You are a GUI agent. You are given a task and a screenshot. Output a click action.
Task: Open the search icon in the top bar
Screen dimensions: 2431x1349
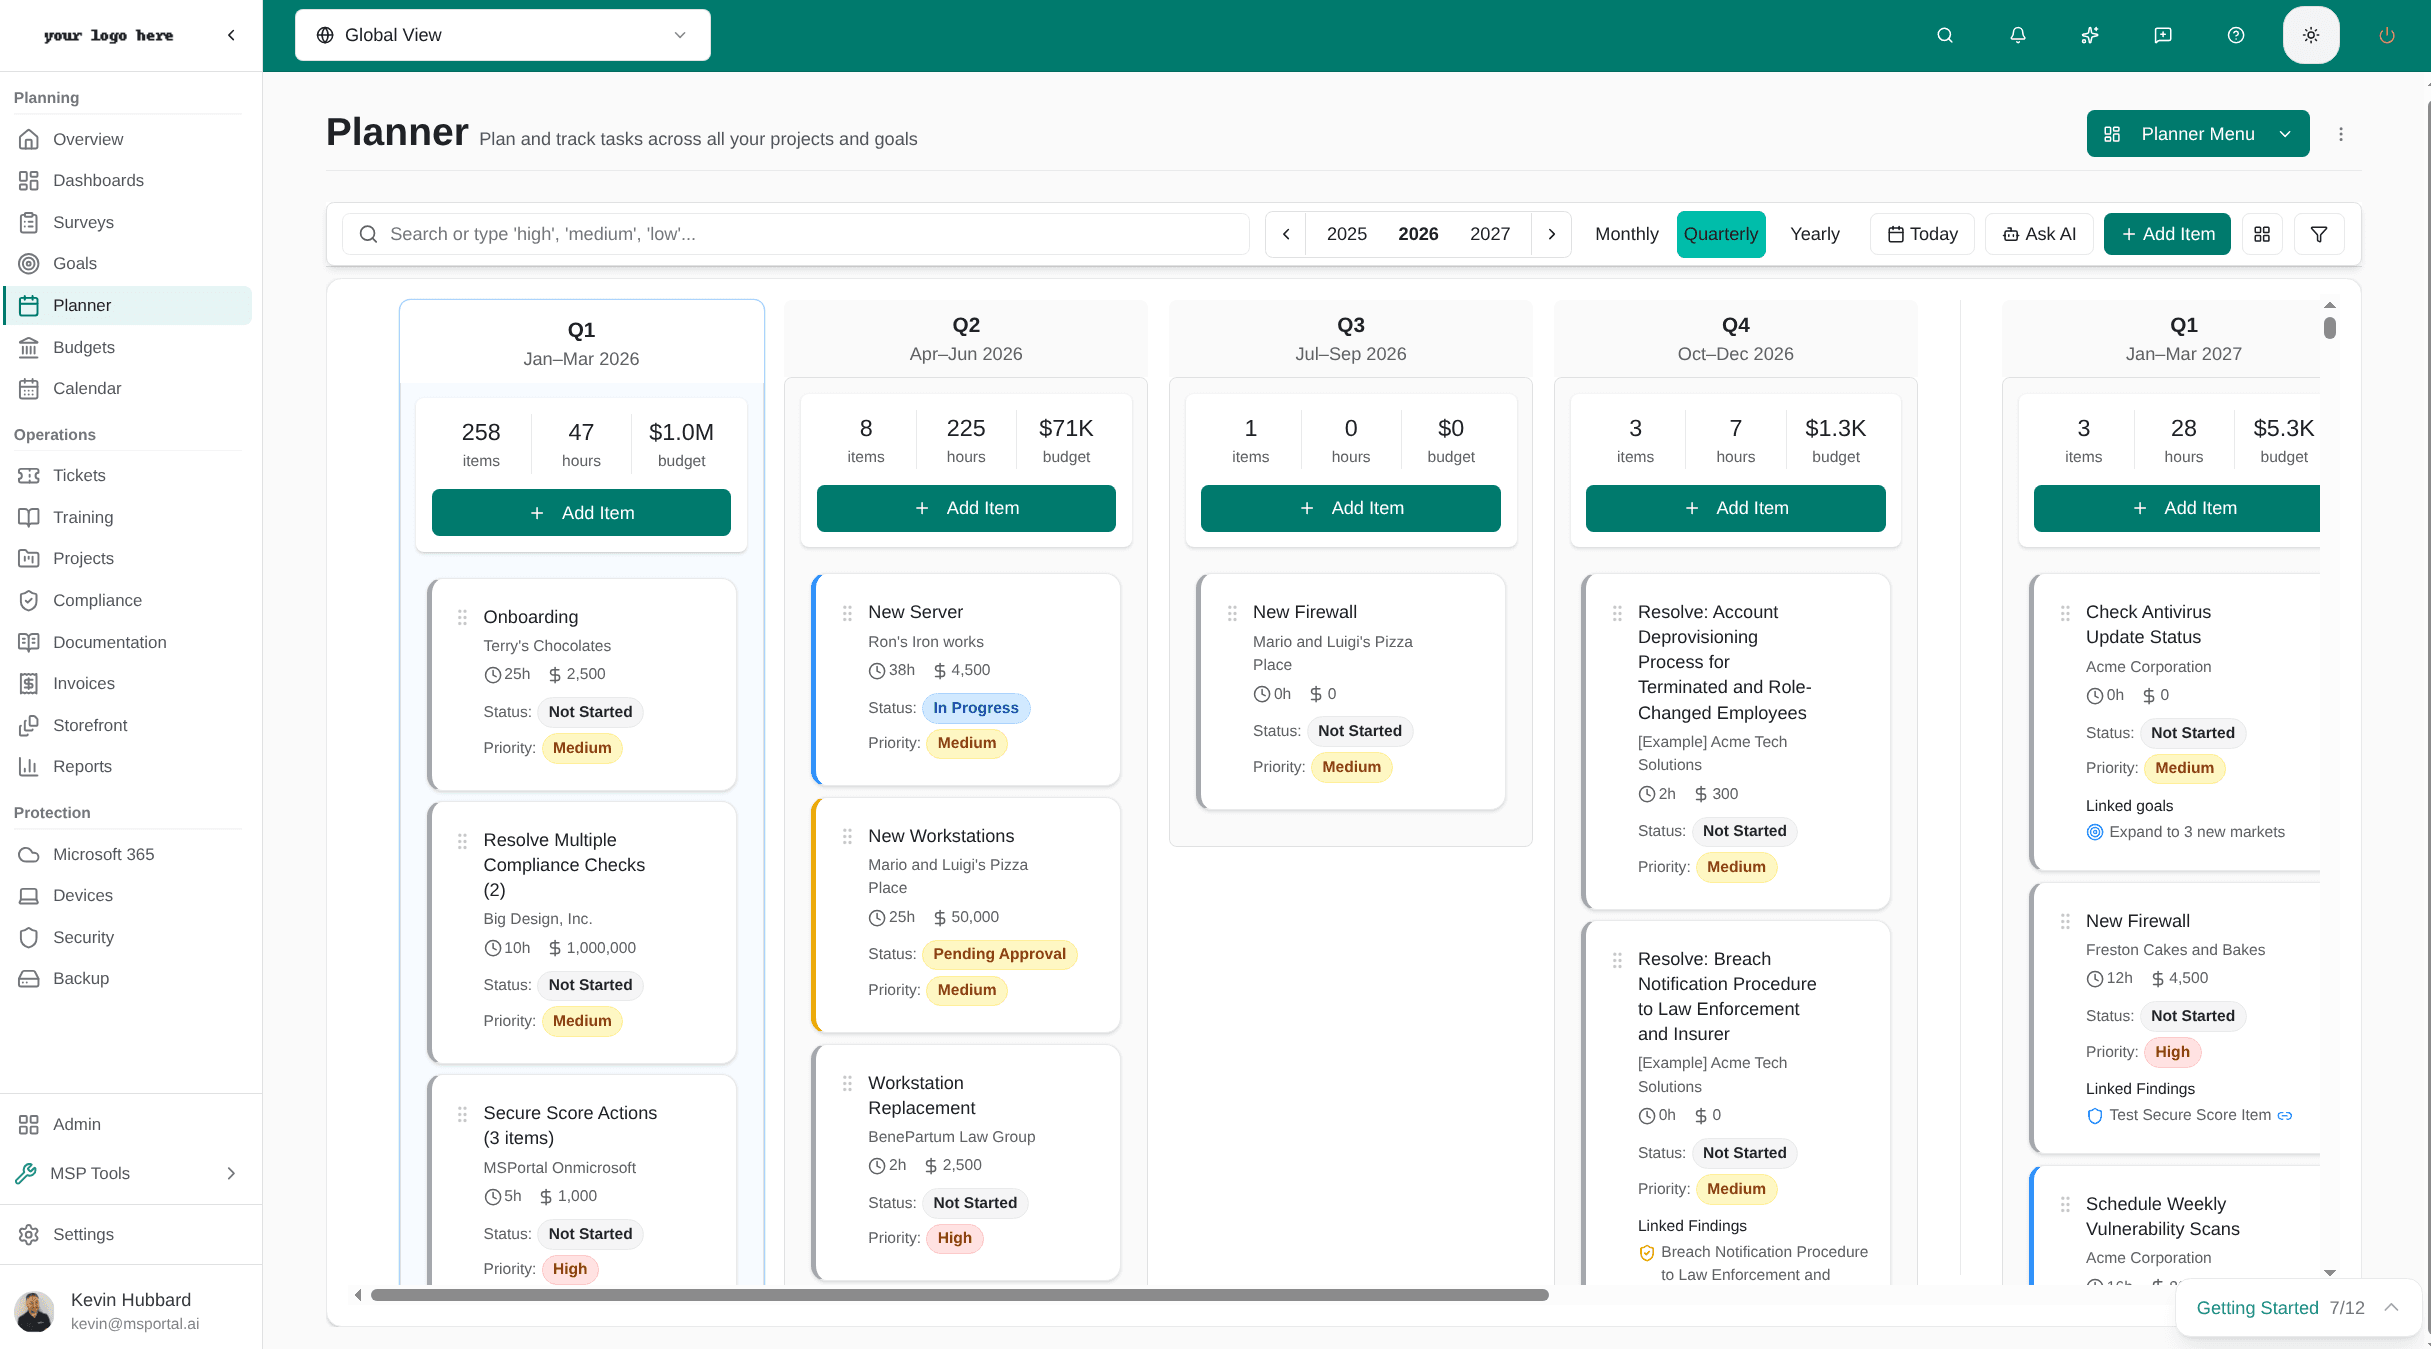click(x=1944, y=34)
